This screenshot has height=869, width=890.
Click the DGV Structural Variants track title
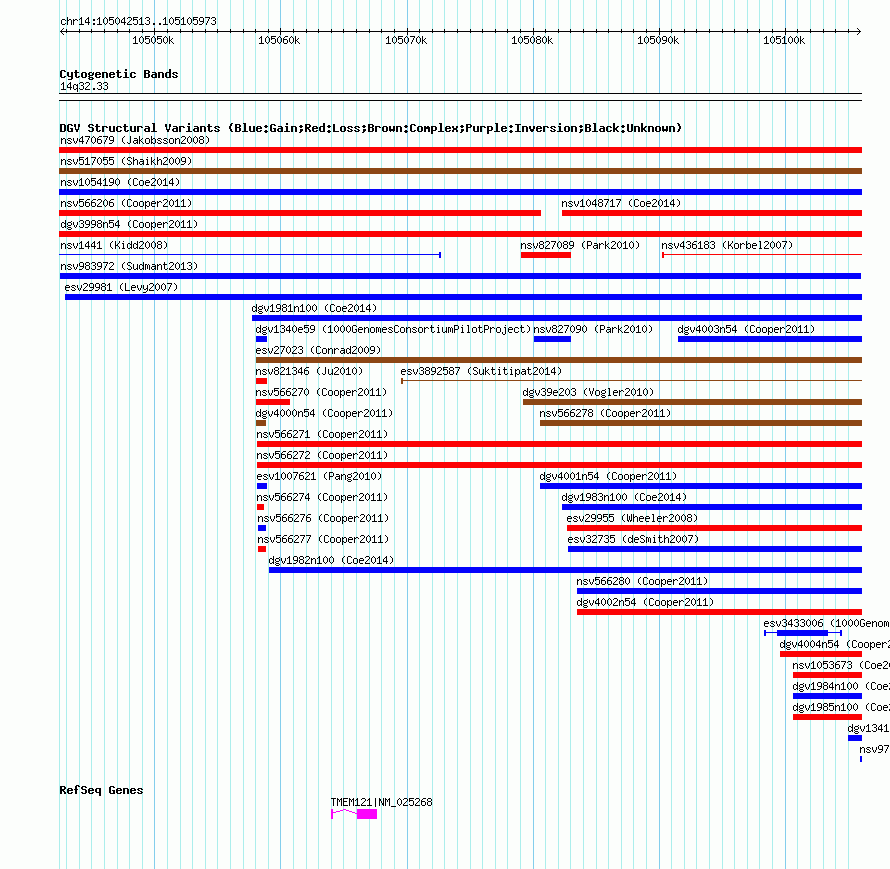(x=371, y=128)
